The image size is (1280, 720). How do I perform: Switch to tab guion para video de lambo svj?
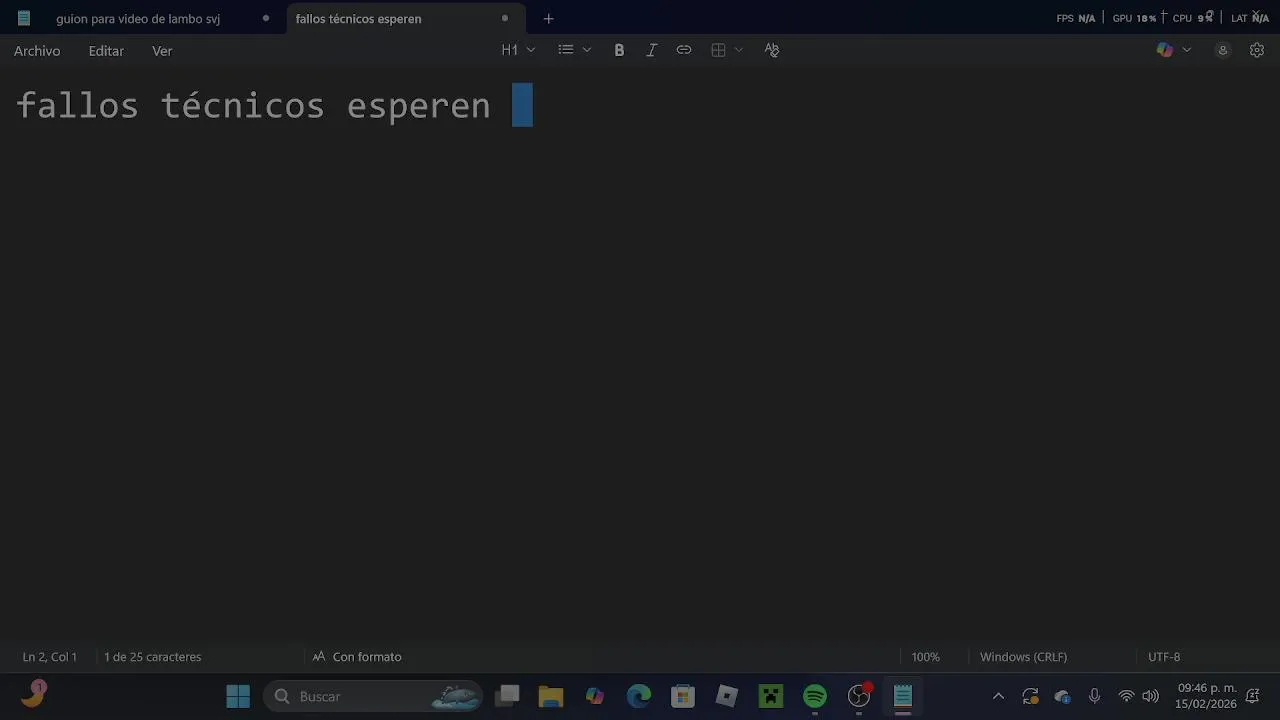tap(138, 19)
